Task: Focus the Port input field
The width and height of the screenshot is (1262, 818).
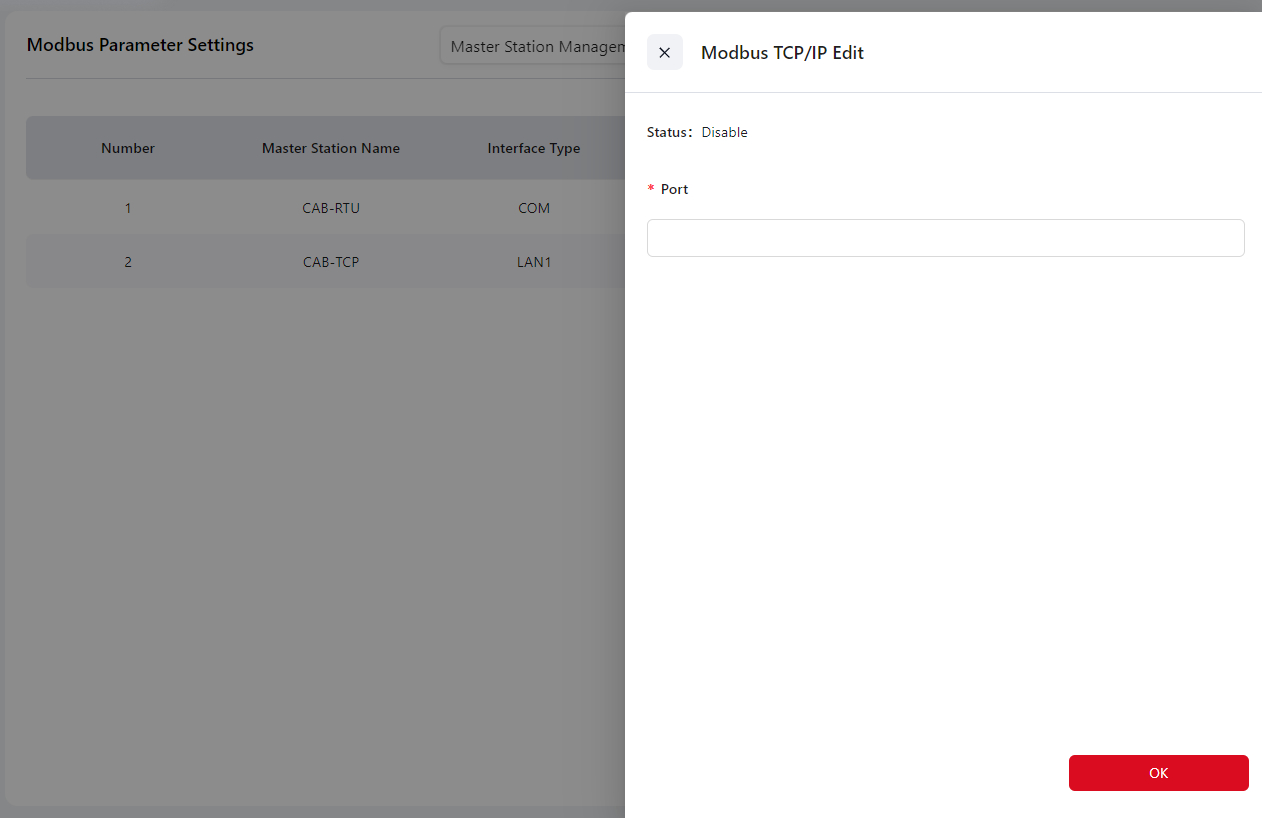Action: (x=945, y=238)
